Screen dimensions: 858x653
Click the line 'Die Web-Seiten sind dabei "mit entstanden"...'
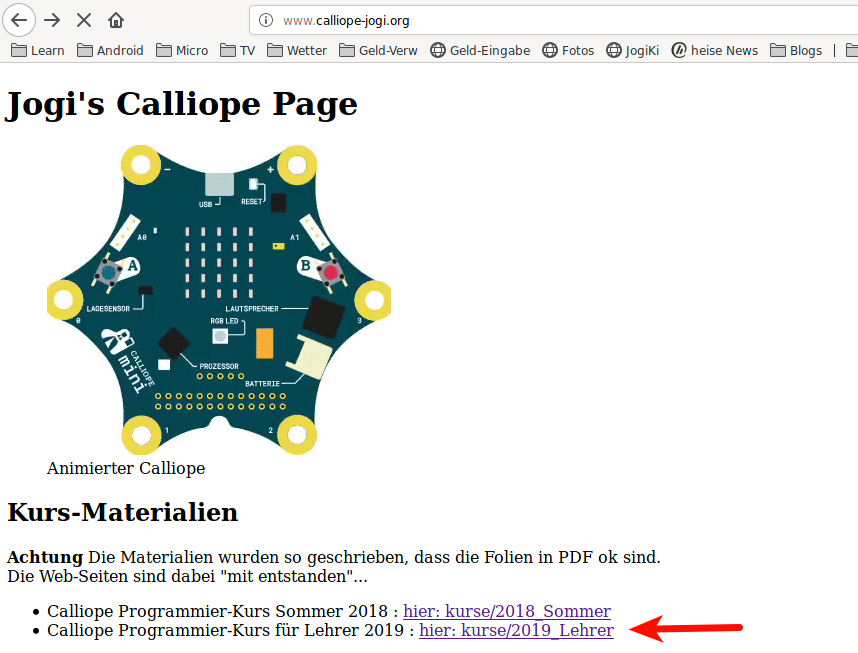pyautogui.click(x=187, y=576)
